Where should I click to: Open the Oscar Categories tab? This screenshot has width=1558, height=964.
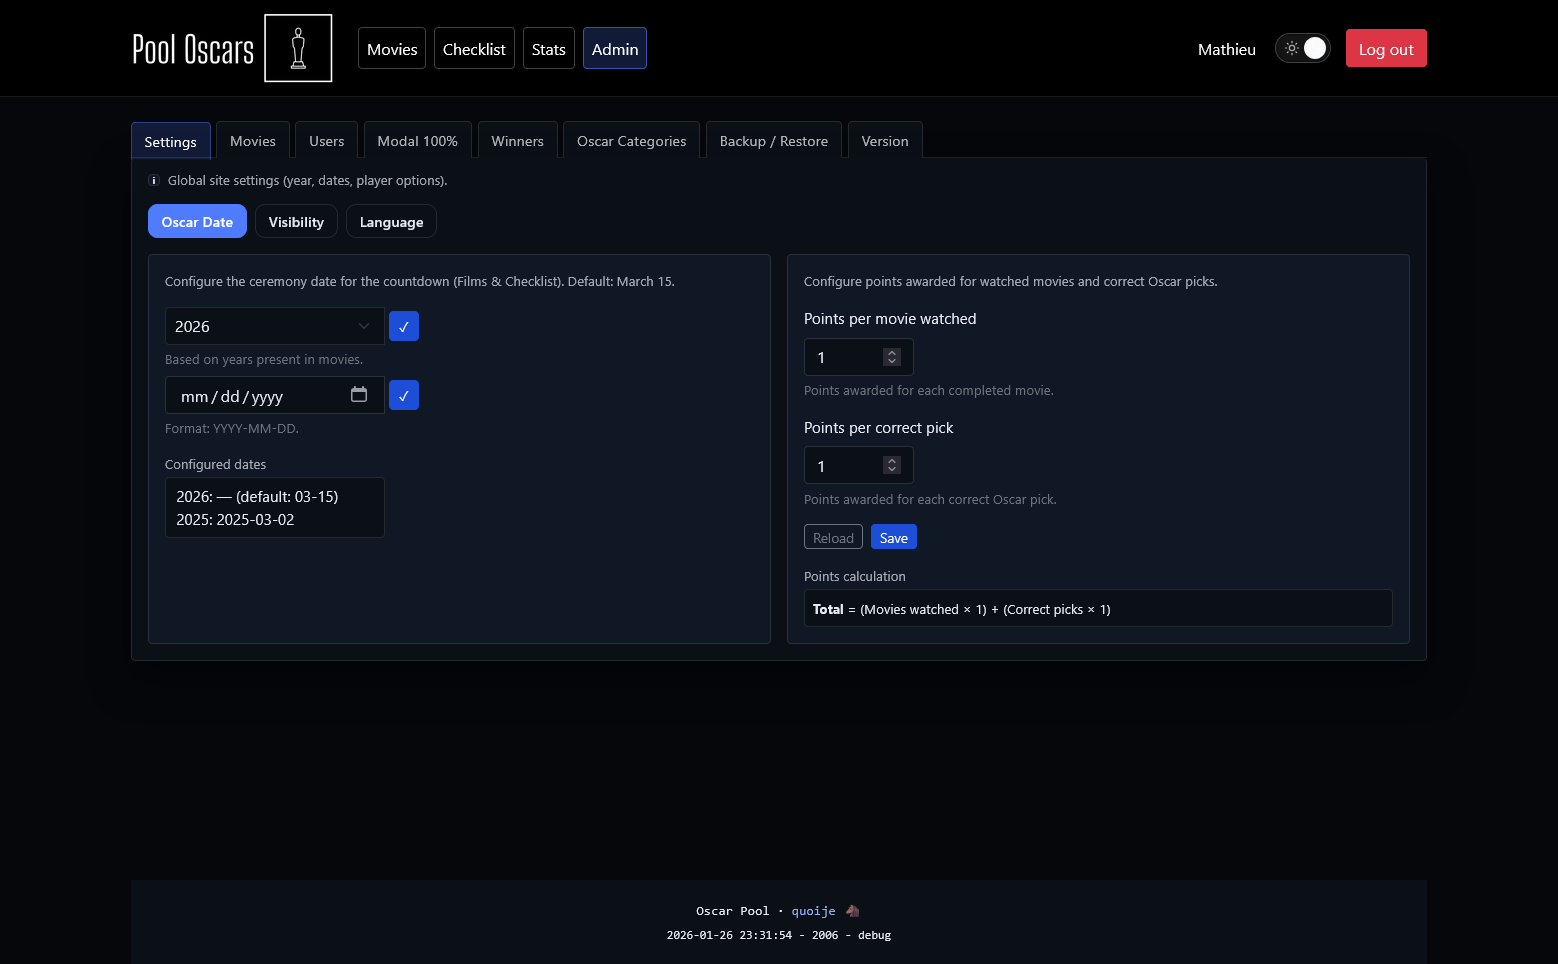click(632, 141)
